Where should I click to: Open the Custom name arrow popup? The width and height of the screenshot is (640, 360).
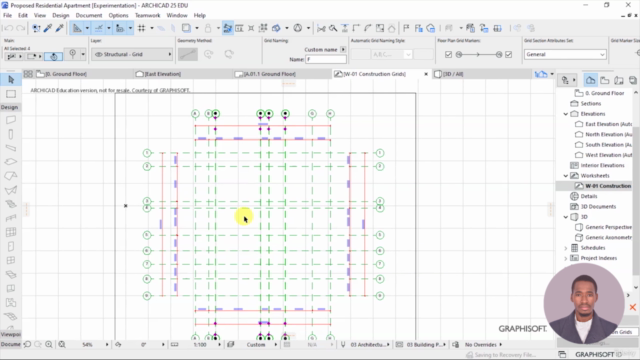coord(343,49)
